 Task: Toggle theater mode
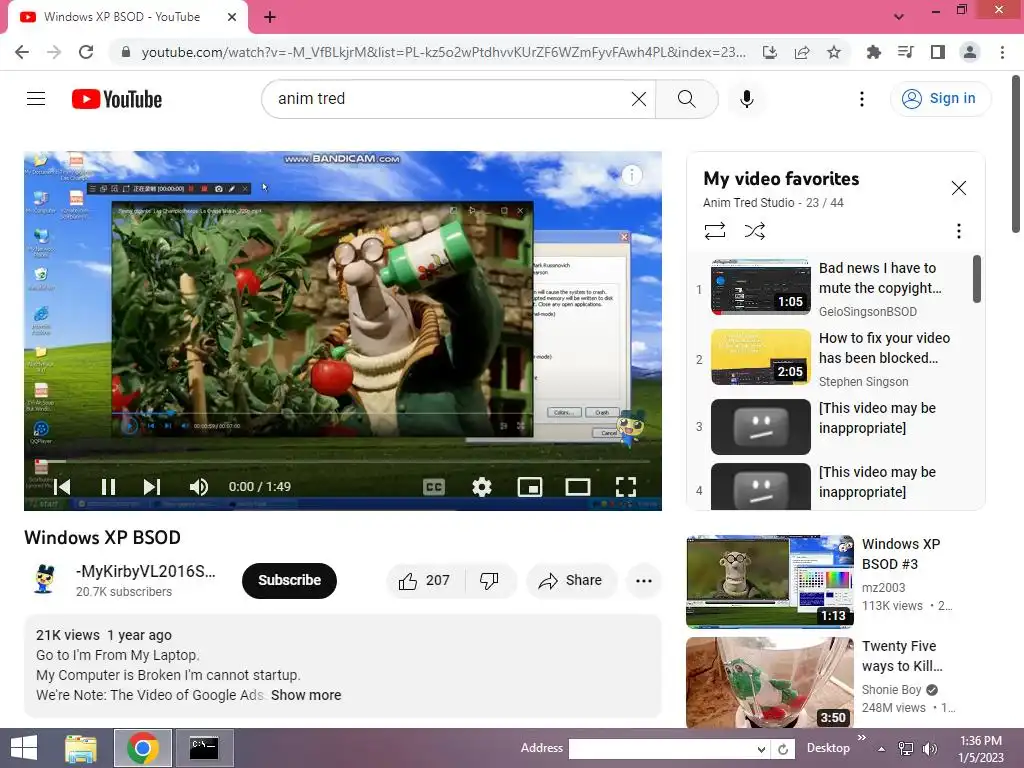click(x=578, y=487)
